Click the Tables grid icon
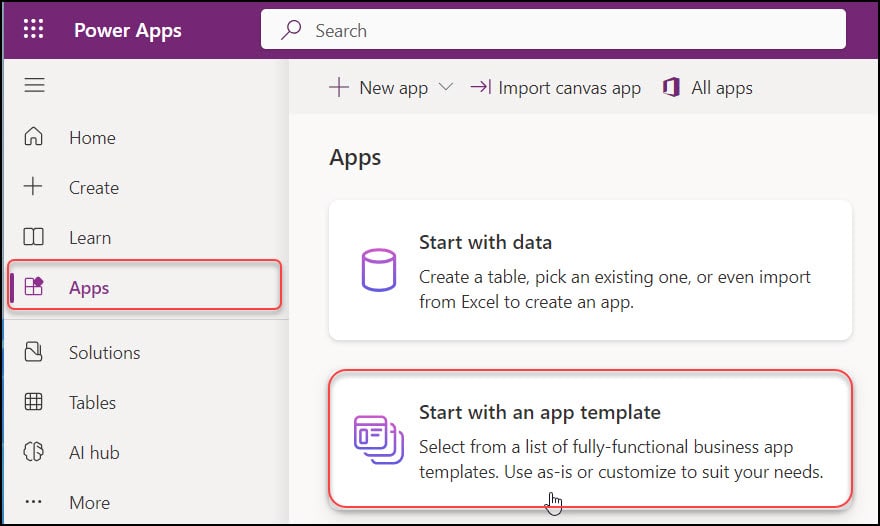Screen dimensions: 880x526 pos(34,402)
